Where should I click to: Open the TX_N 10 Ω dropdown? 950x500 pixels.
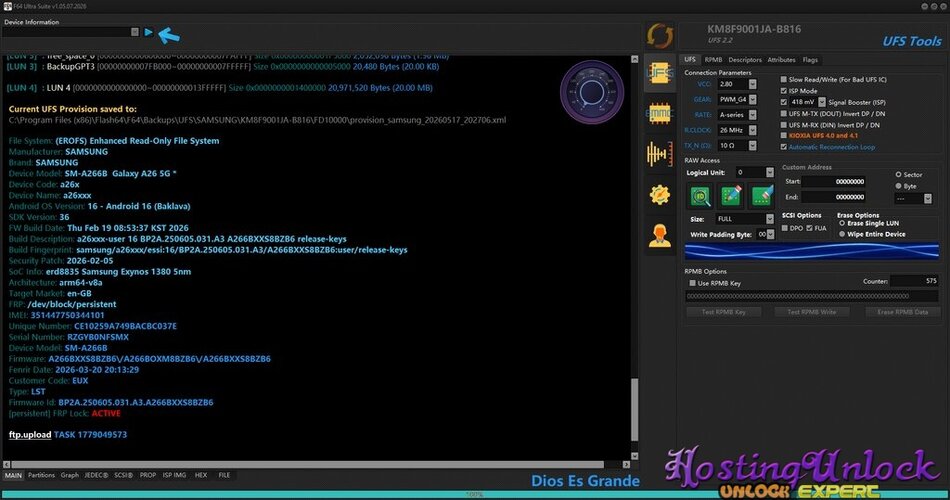752,145
